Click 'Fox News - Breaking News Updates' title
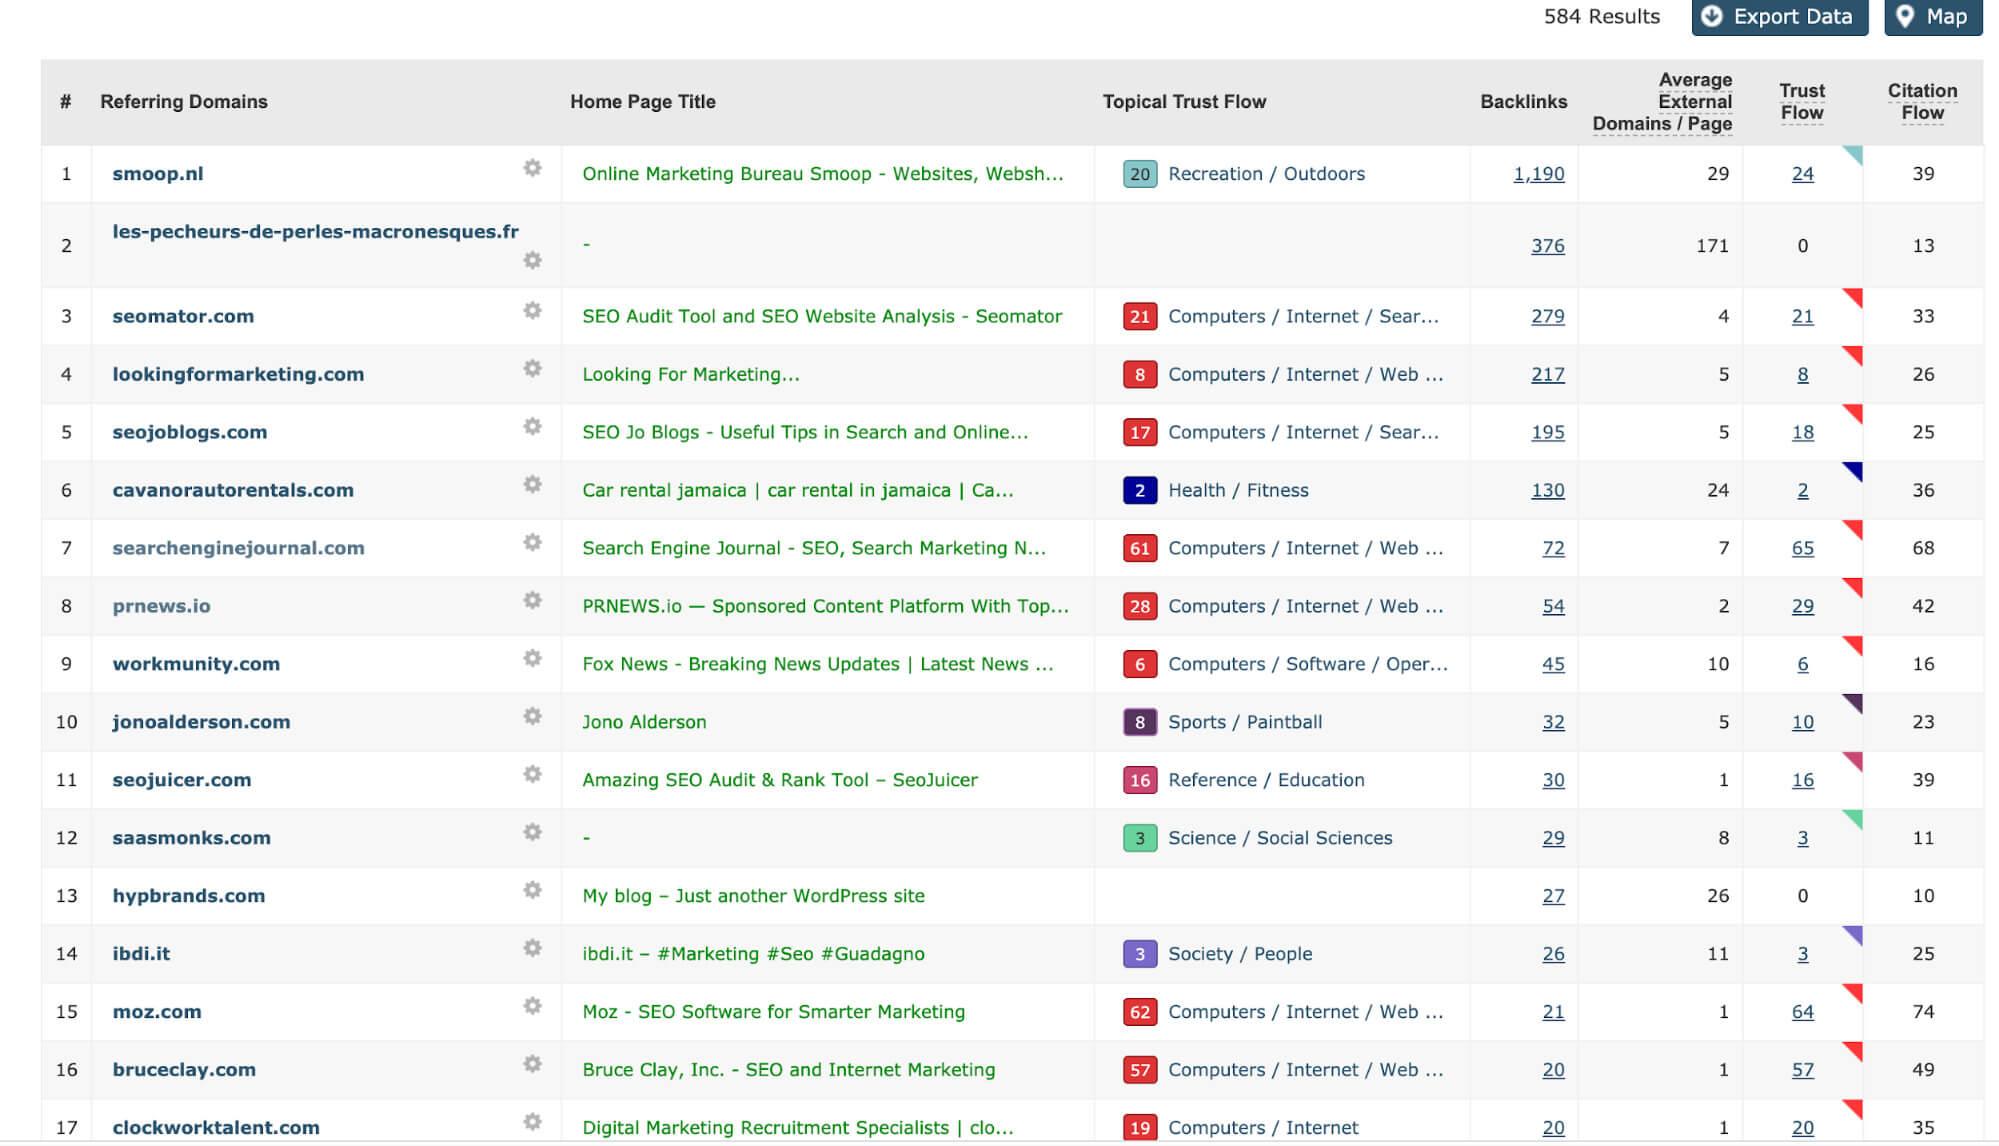 pos(818,664)
